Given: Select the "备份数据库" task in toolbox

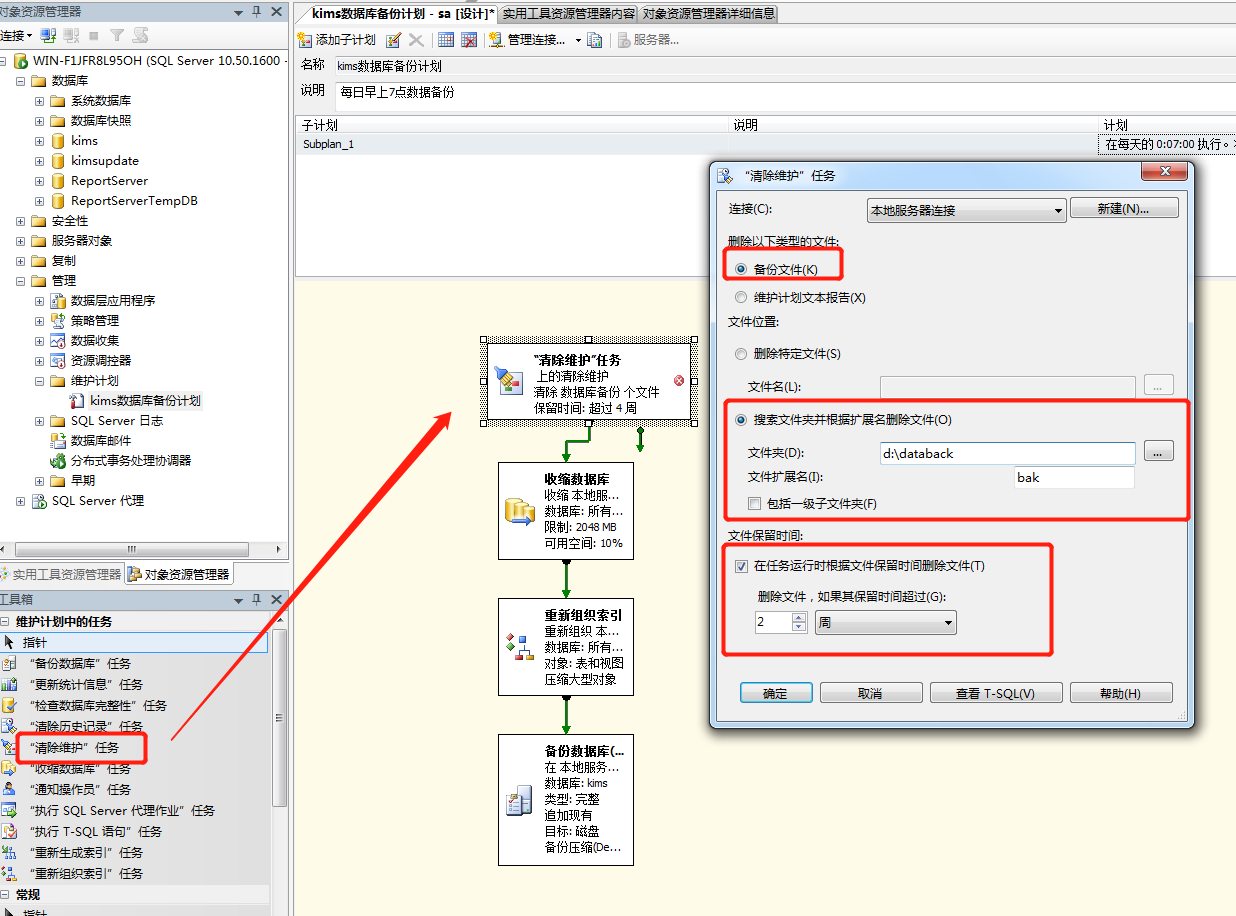Looking at the screenshot, I should click(x=80, y=663).
